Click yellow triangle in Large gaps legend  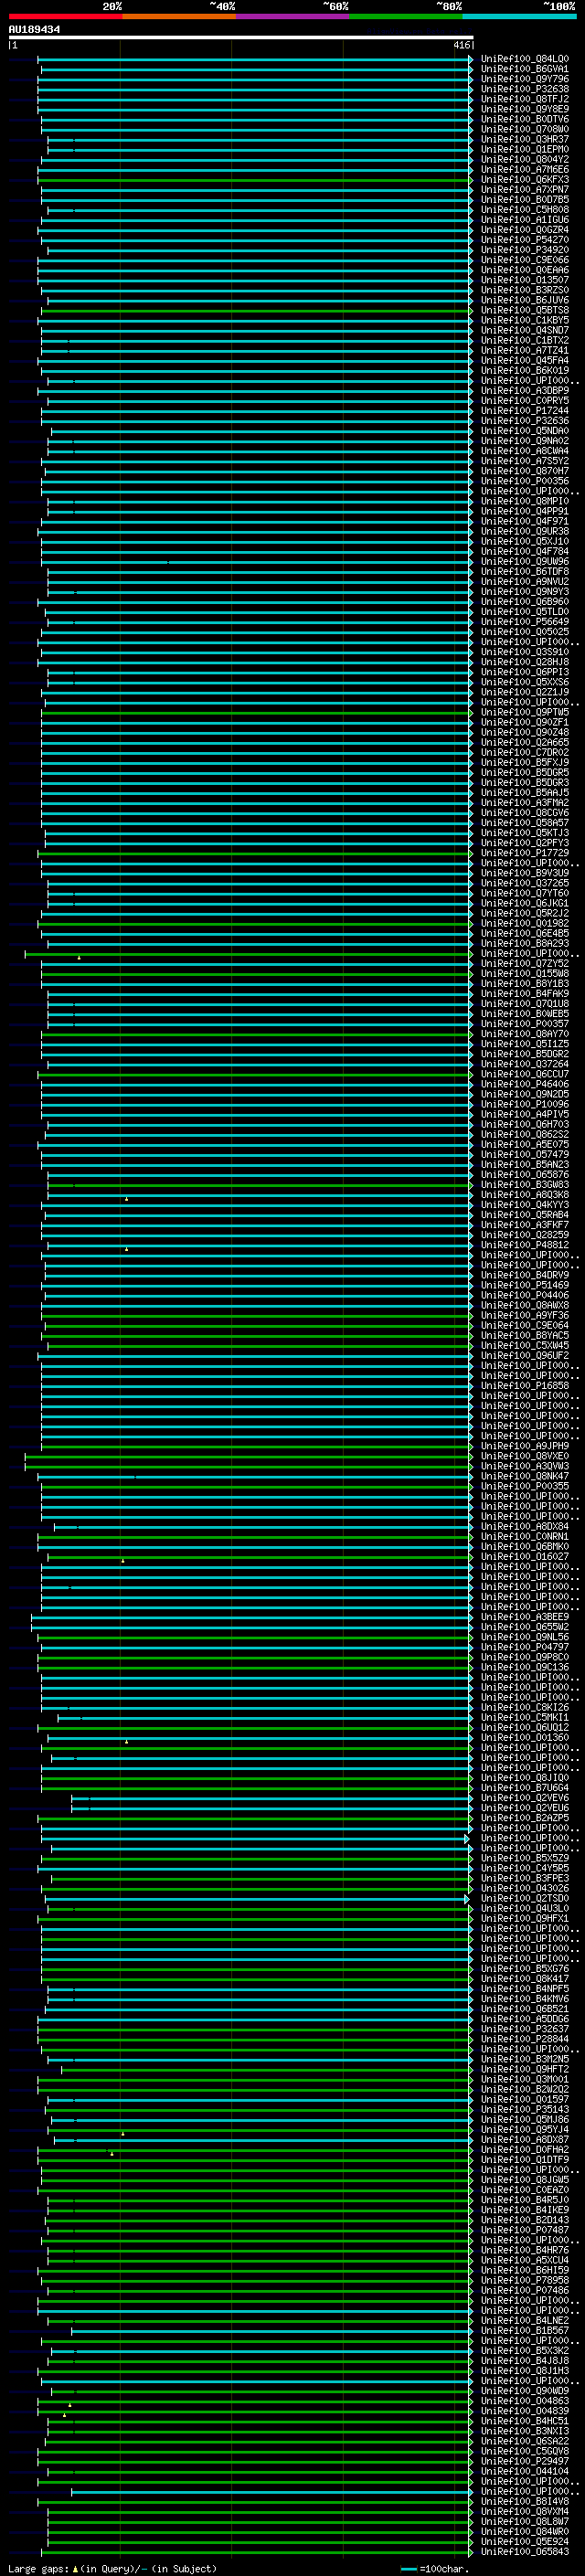(x=75, y=2568)
